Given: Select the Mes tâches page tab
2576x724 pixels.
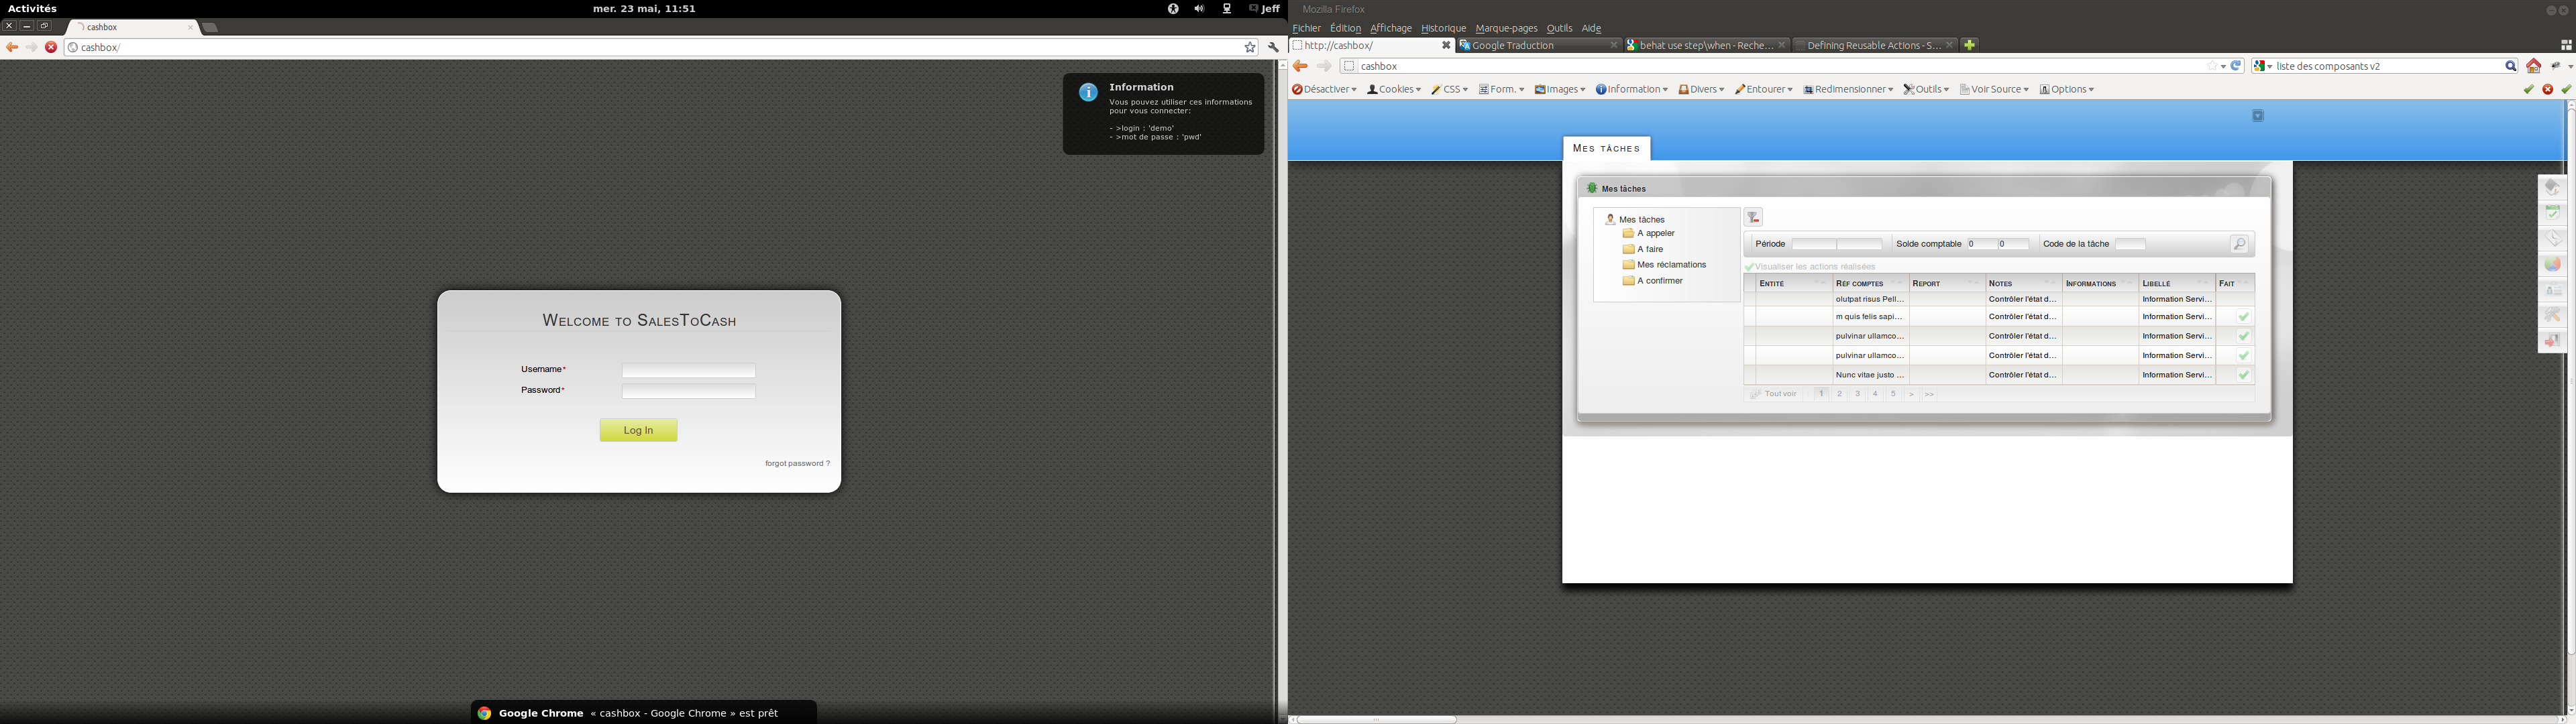Looking at the screenshot, I should 1606,148.
